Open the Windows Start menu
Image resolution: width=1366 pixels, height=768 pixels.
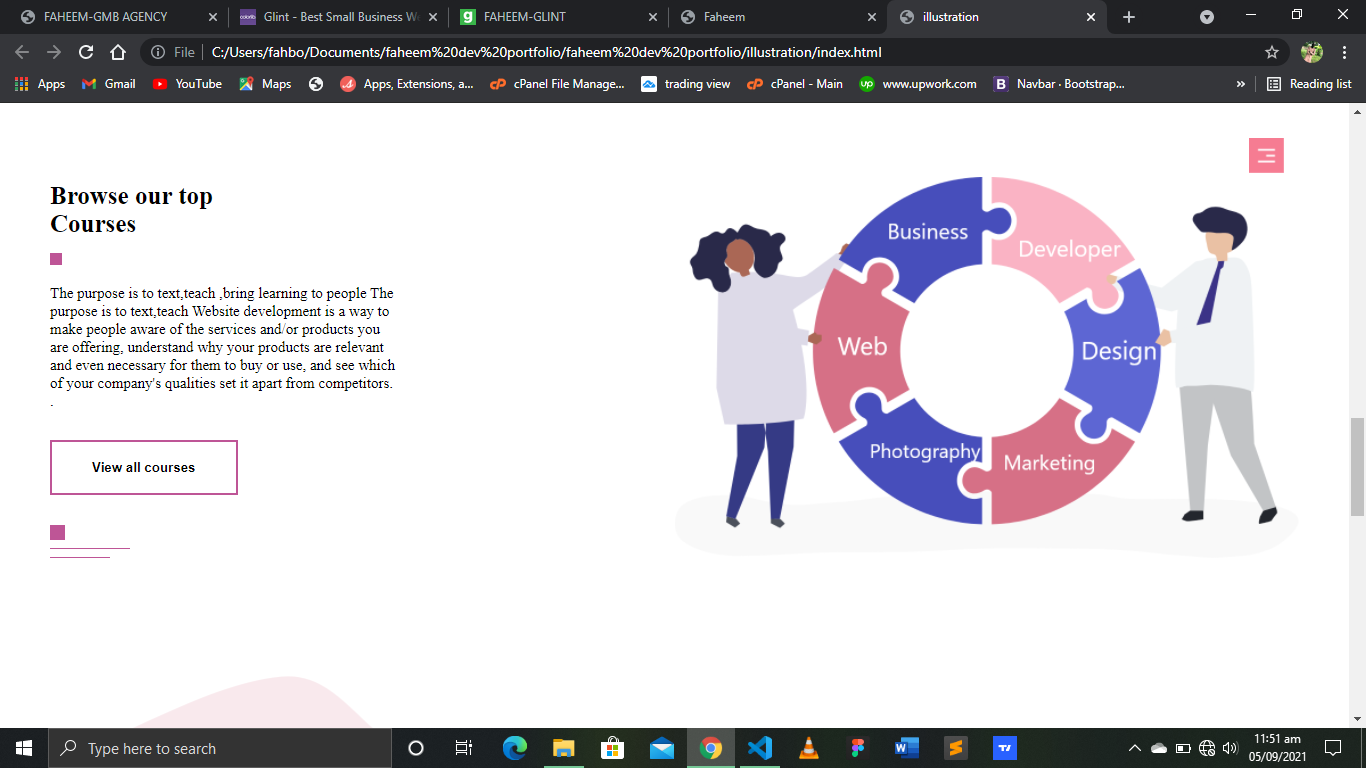[24, 748]
